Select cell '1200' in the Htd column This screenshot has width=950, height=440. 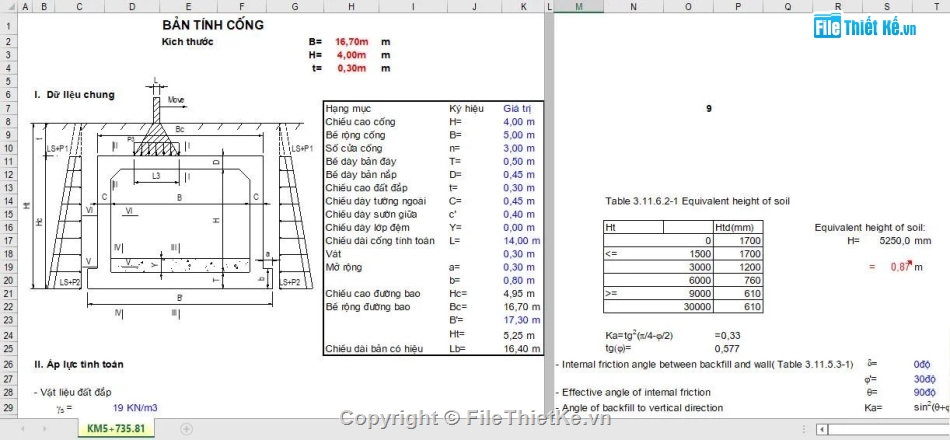click(738, 267)
